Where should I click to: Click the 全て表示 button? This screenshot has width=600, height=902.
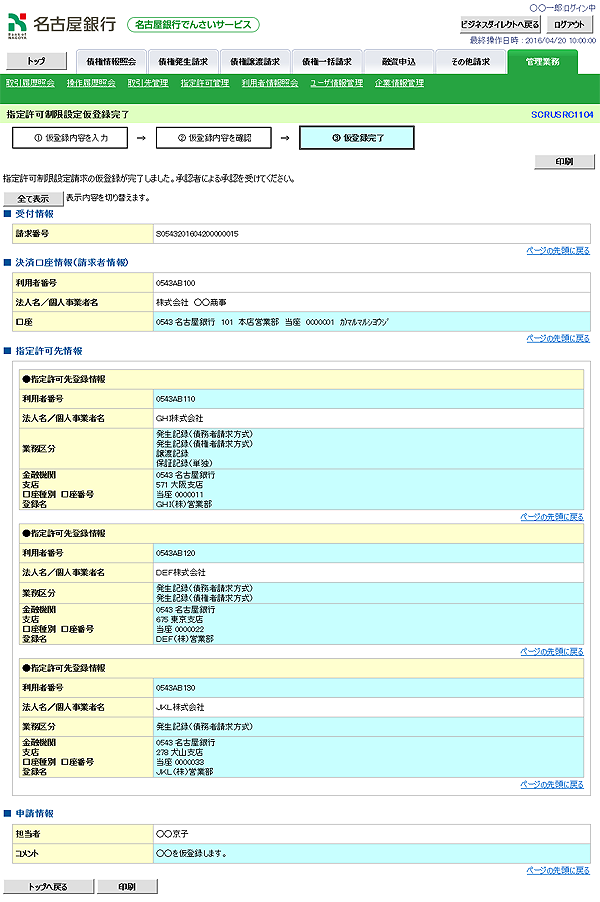pos(33,198)
